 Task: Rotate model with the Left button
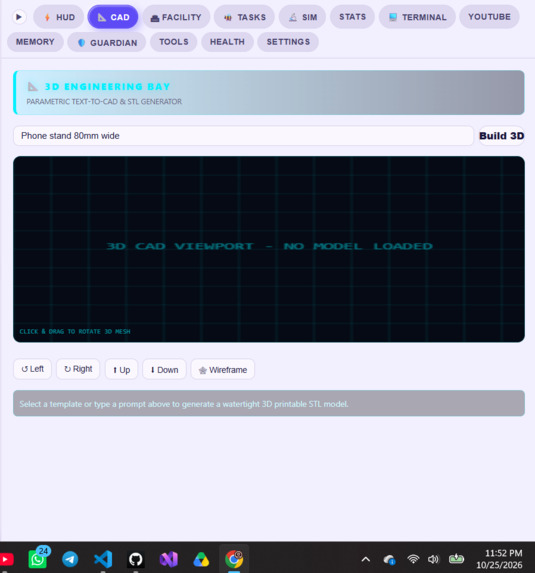coord(33,369)
